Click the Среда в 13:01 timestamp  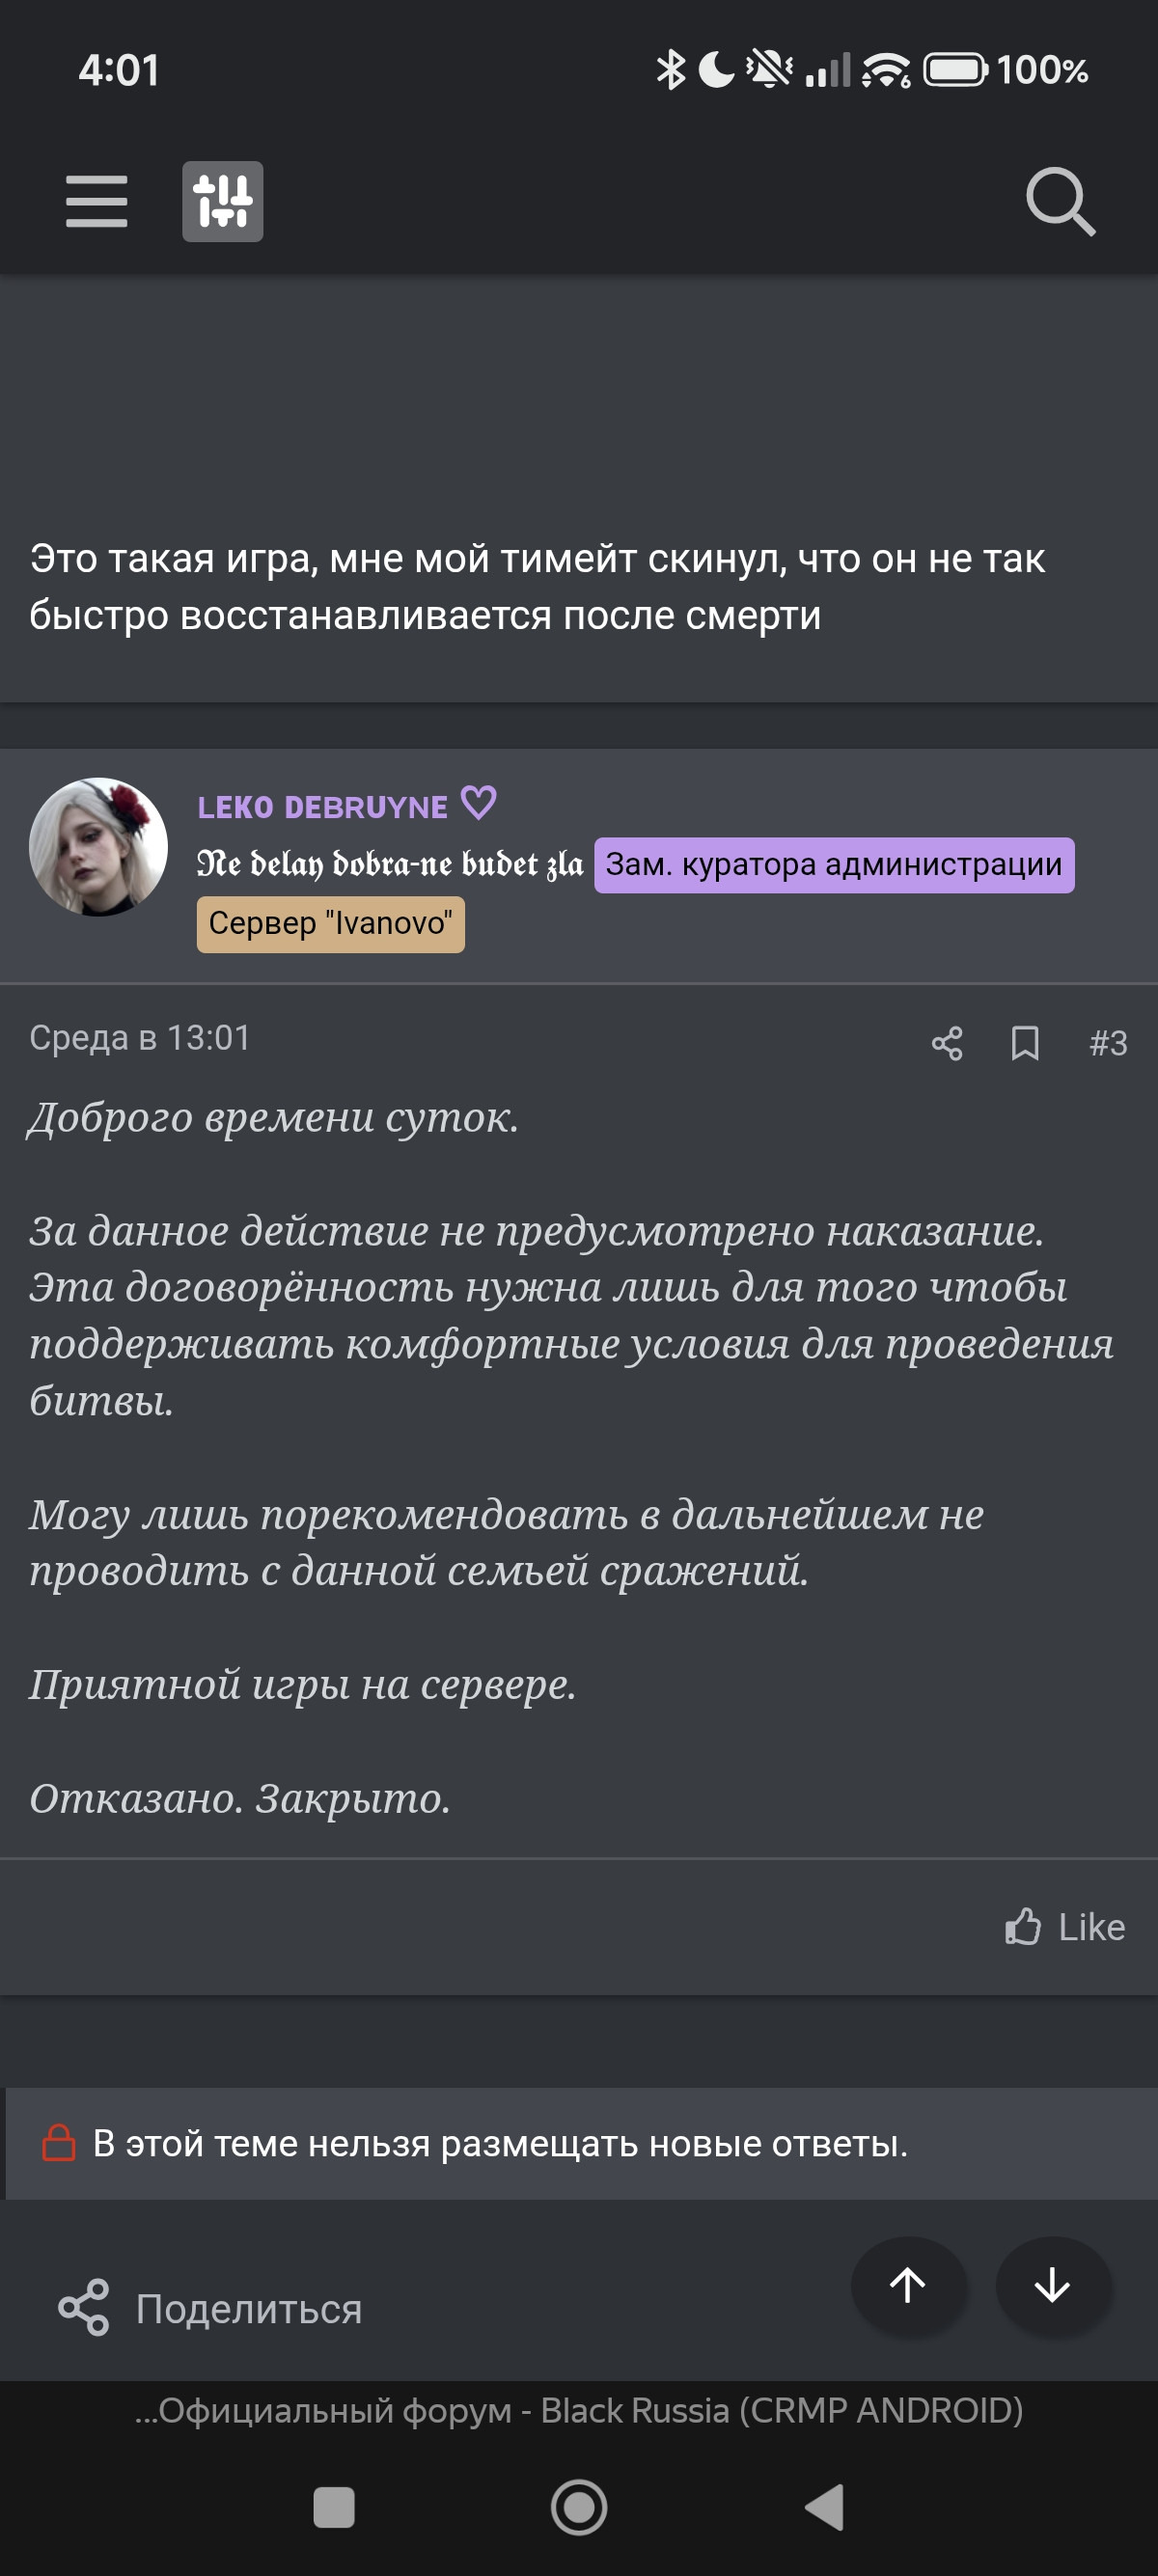139,1038
